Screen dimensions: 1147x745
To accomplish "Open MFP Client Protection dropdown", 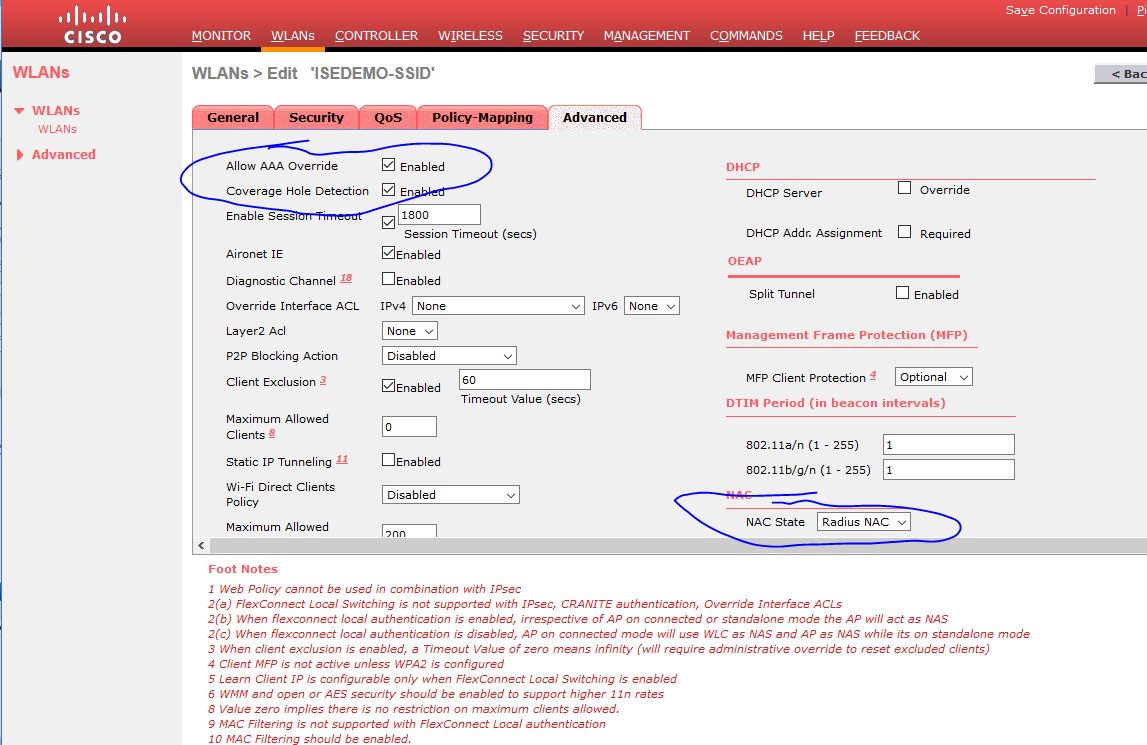I will [x=933, y=377].
